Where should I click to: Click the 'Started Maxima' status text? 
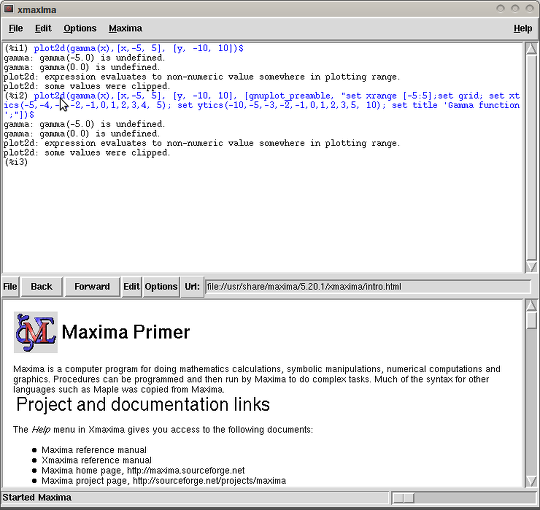[37, 498]
